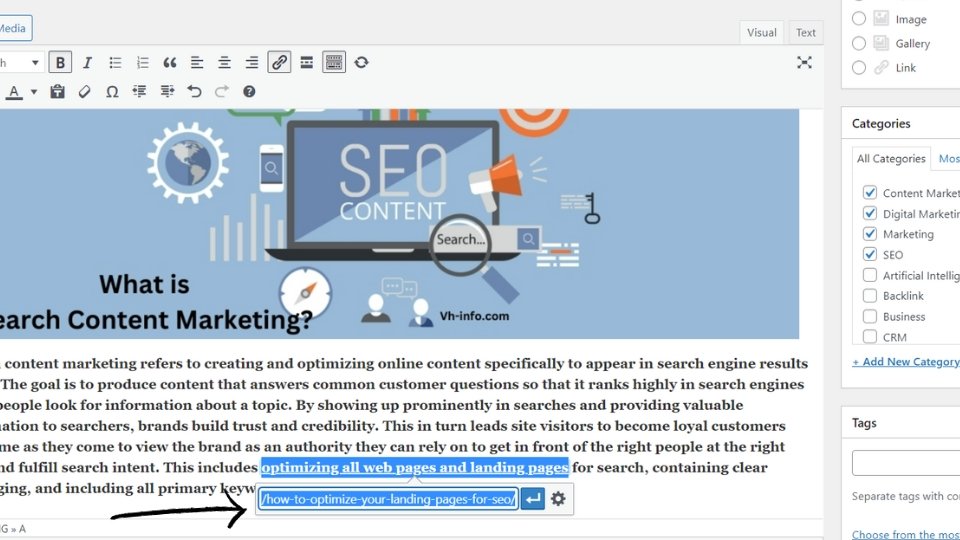Viewport: 960px width, 540px height.
Task: Check the Backlink category
Action: click(869, 296)
